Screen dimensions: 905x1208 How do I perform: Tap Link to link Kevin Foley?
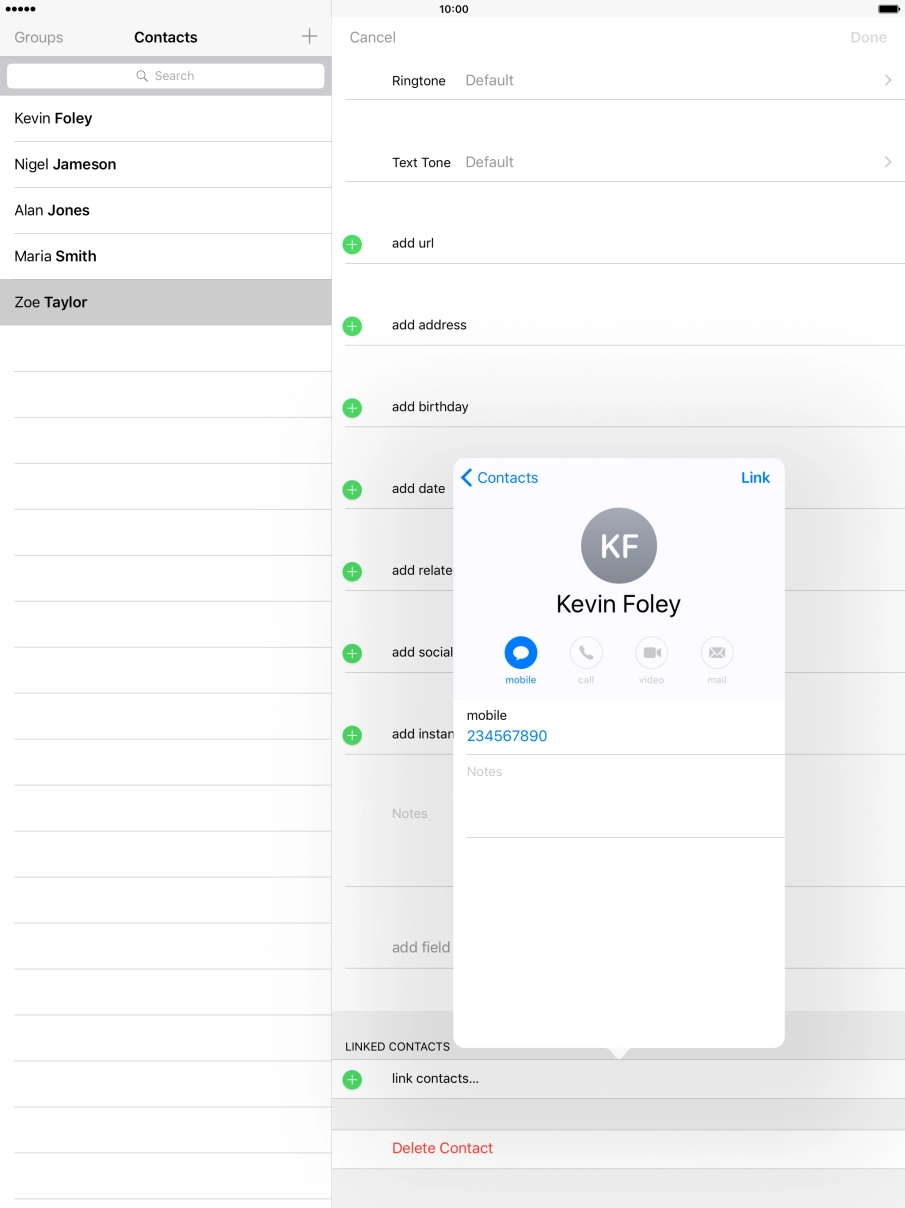point(755,478)
